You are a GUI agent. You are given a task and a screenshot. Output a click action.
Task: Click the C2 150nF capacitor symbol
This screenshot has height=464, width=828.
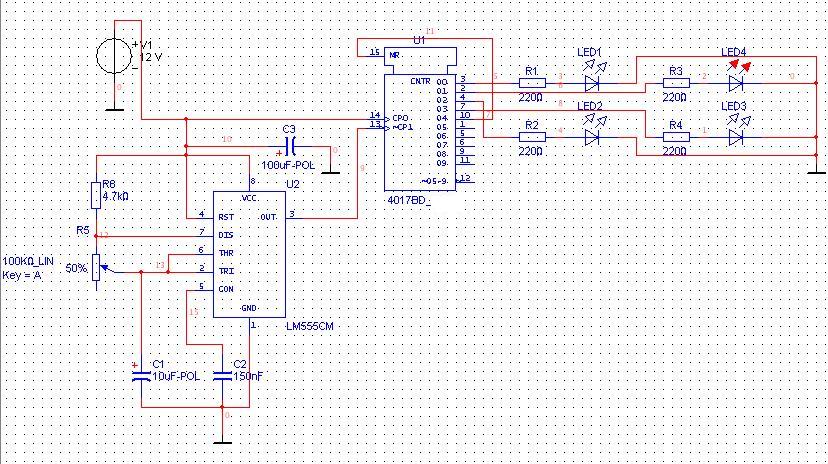(x=222, y=376)
